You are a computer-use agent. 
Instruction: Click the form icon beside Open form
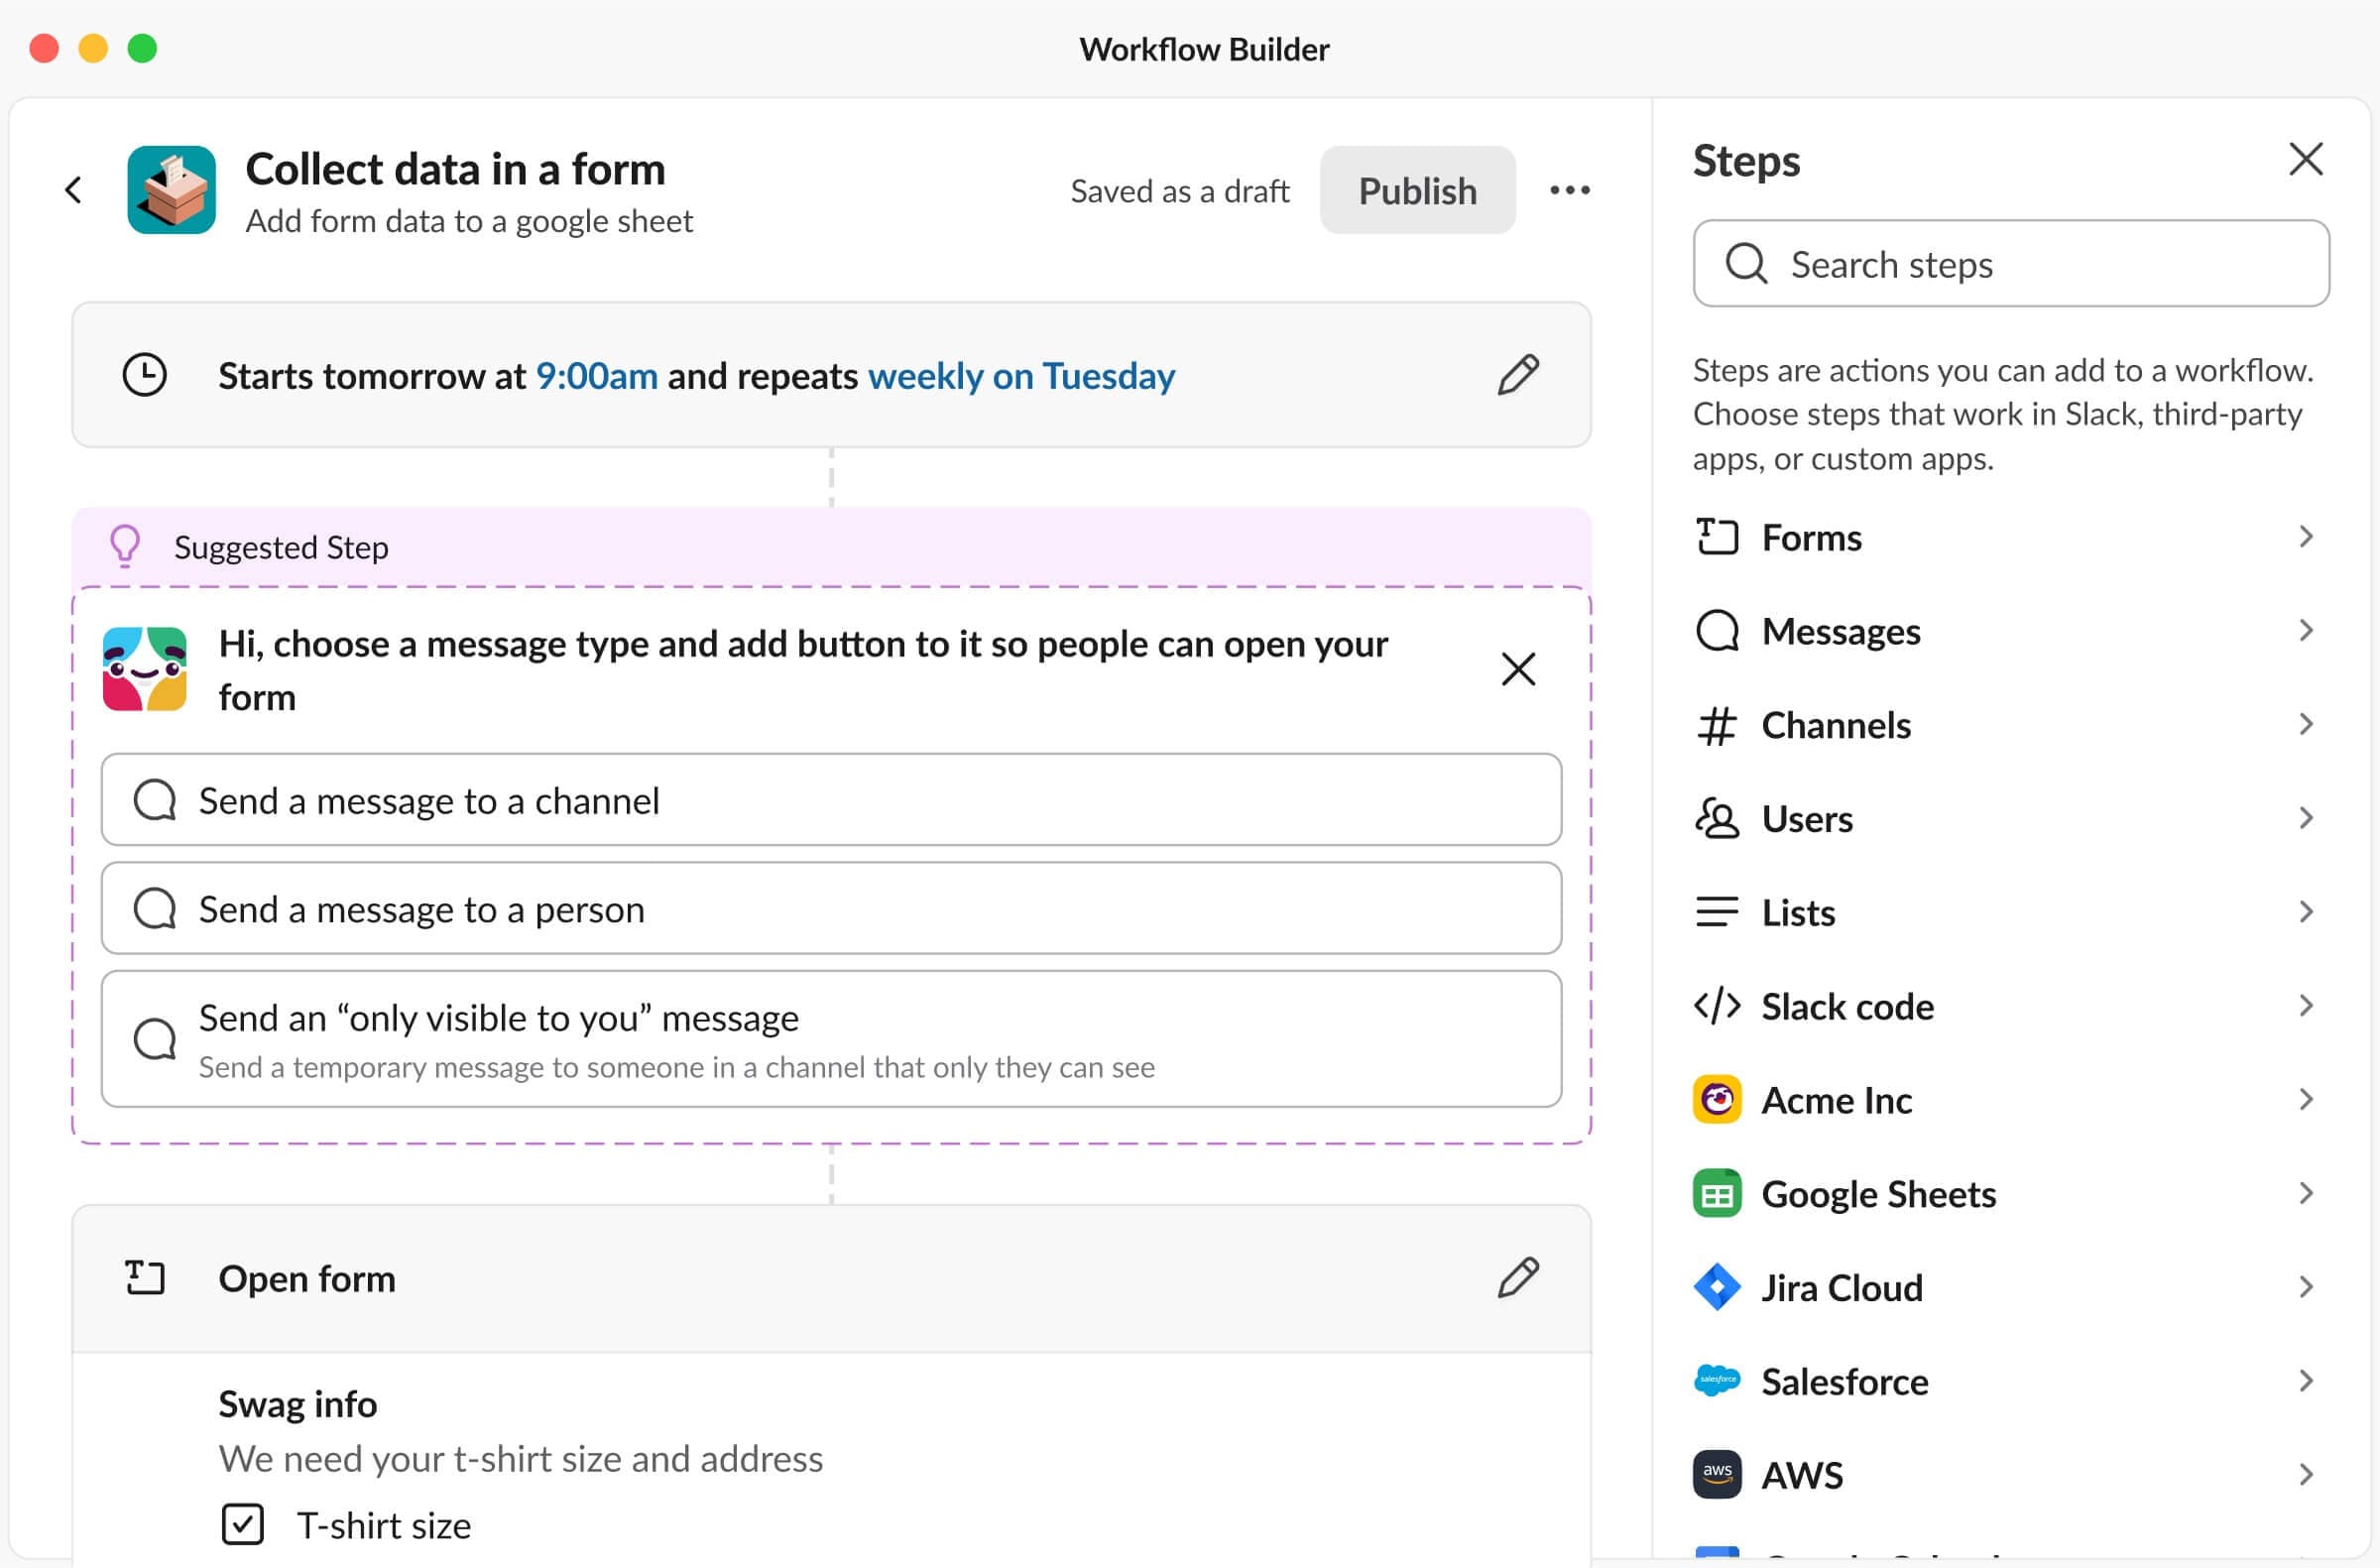[145, 1278]
